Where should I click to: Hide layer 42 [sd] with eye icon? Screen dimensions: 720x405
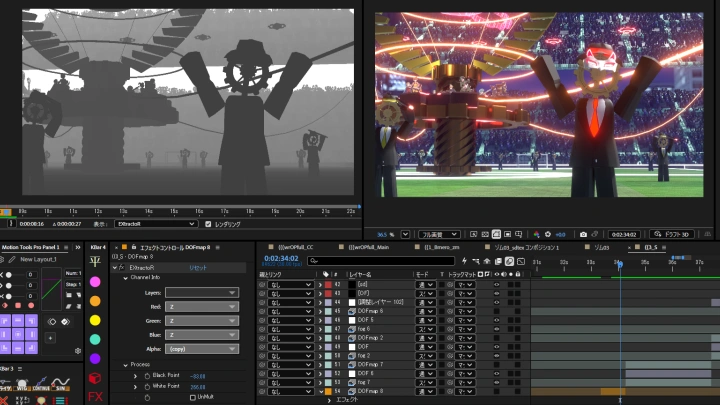[496, 285]
